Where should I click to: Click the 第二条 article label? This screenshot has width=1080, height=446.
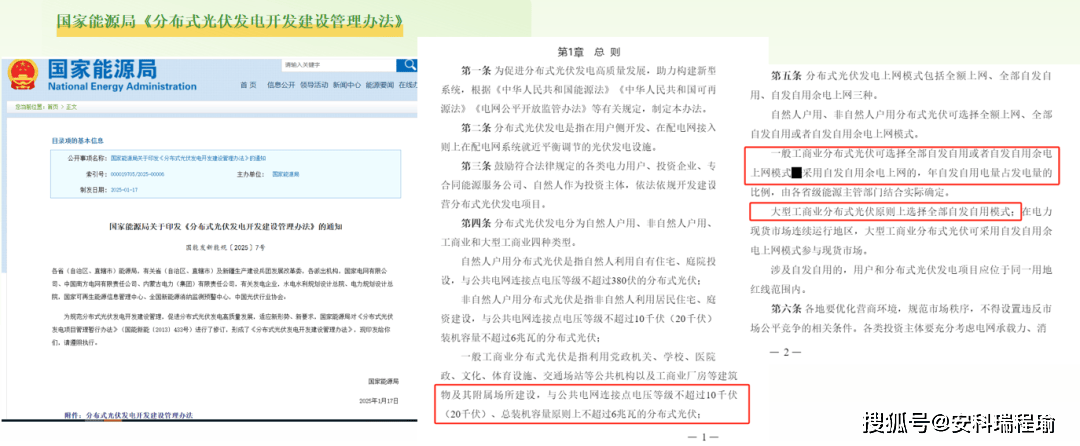click(476, 128)
